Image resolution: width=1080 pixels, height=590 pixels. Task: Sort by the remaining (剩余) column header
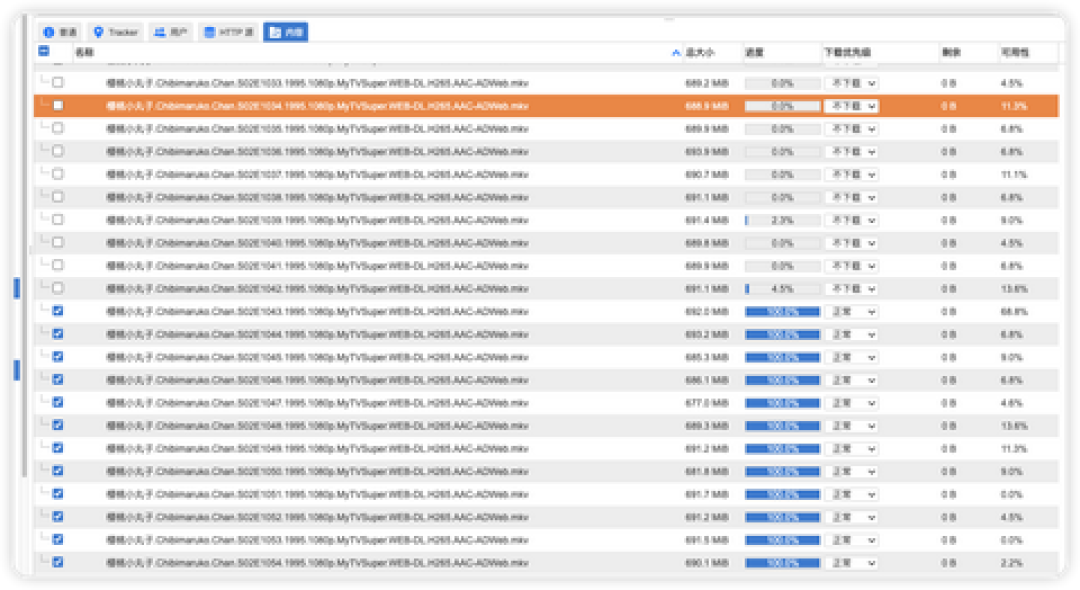pyautogui.click(x=951, y=52)
